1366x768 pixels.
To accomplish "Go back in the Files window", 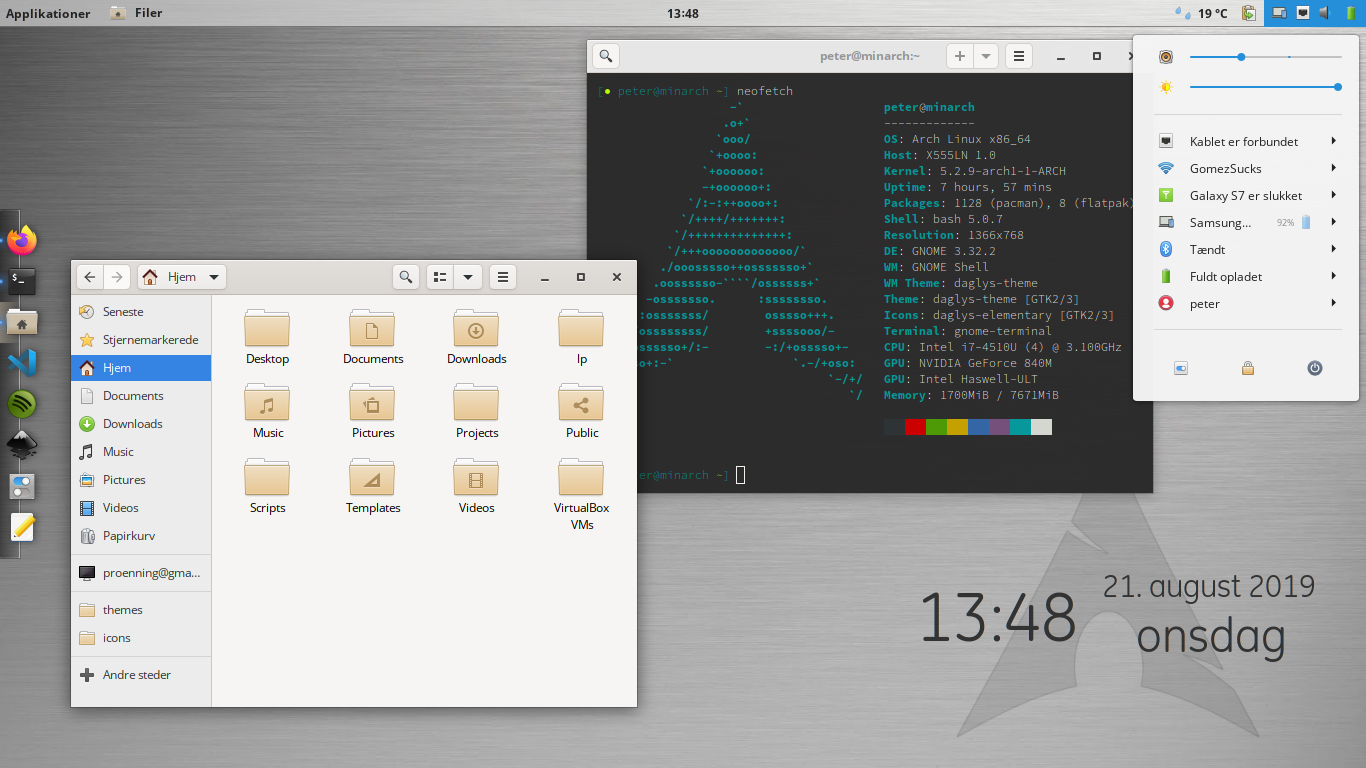I will (x=90, y=277).
